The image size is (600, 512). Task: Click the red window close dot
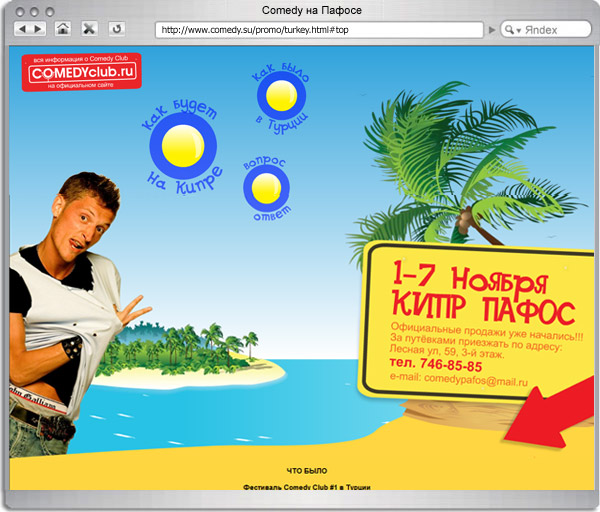18,10
